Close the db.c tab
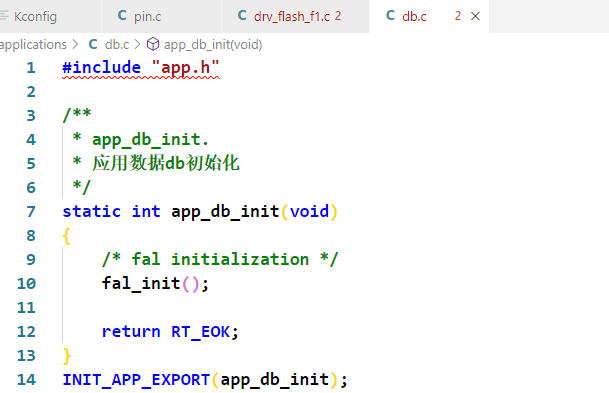Image resolution: width=609 pixels, height=393 pixels. [475, 16]
